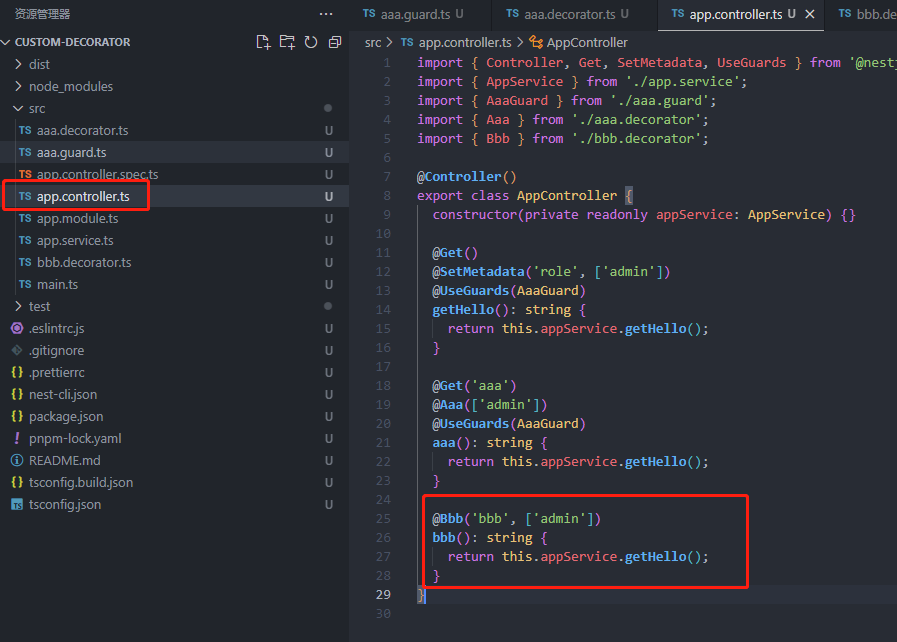Click the git icon beside .gitignore

(x=17, y=350)
